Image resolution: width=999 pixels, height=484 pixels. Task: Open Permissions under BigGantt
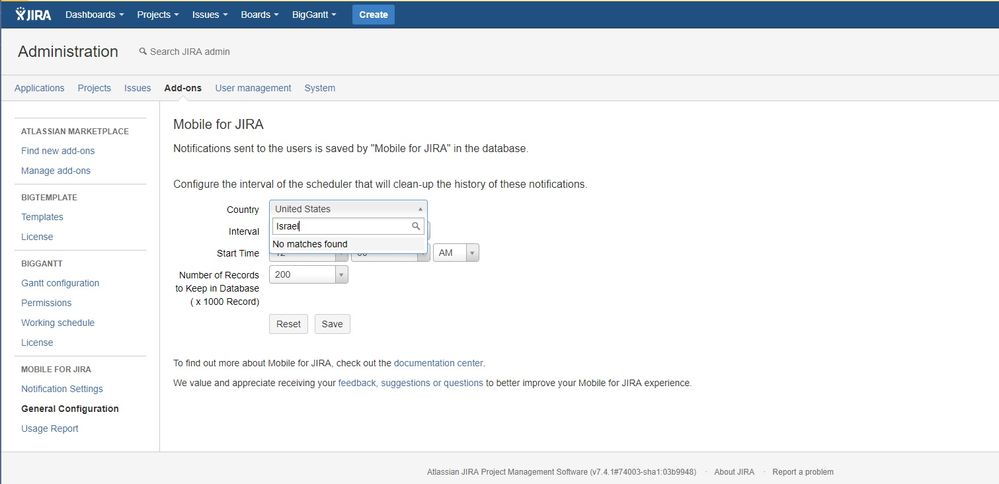47,303
